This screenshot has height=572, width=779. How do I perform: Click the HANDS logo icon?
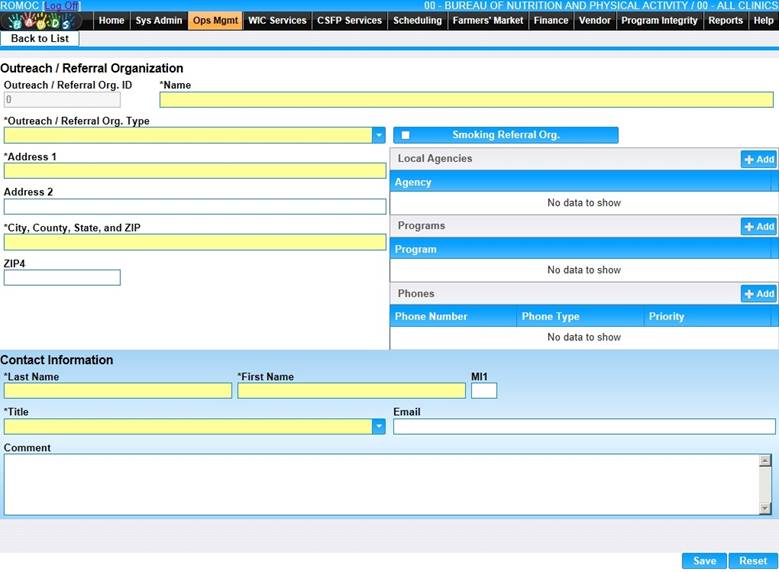(46, 21)
